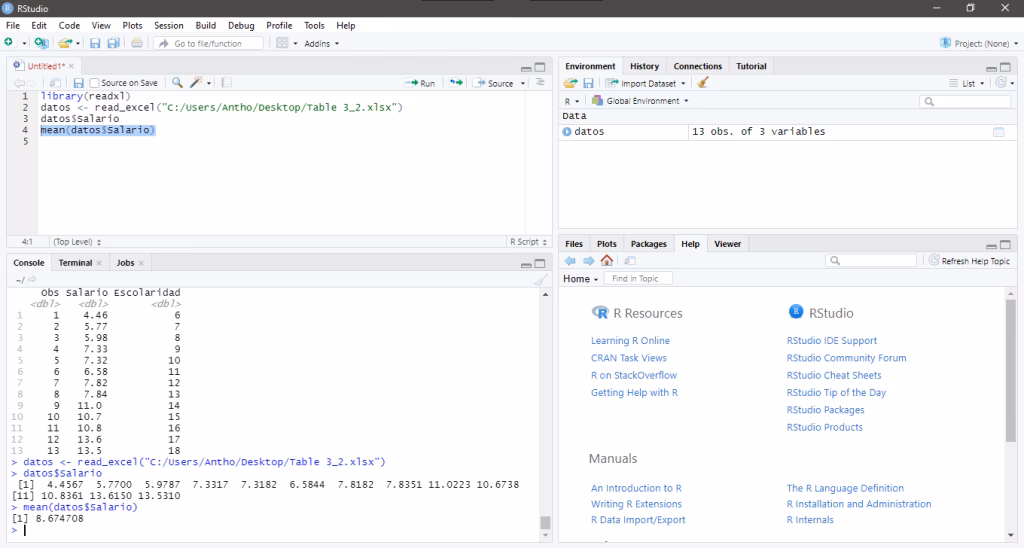
Task: Open the Source options dropdown arrow
Action: point(522,84)
